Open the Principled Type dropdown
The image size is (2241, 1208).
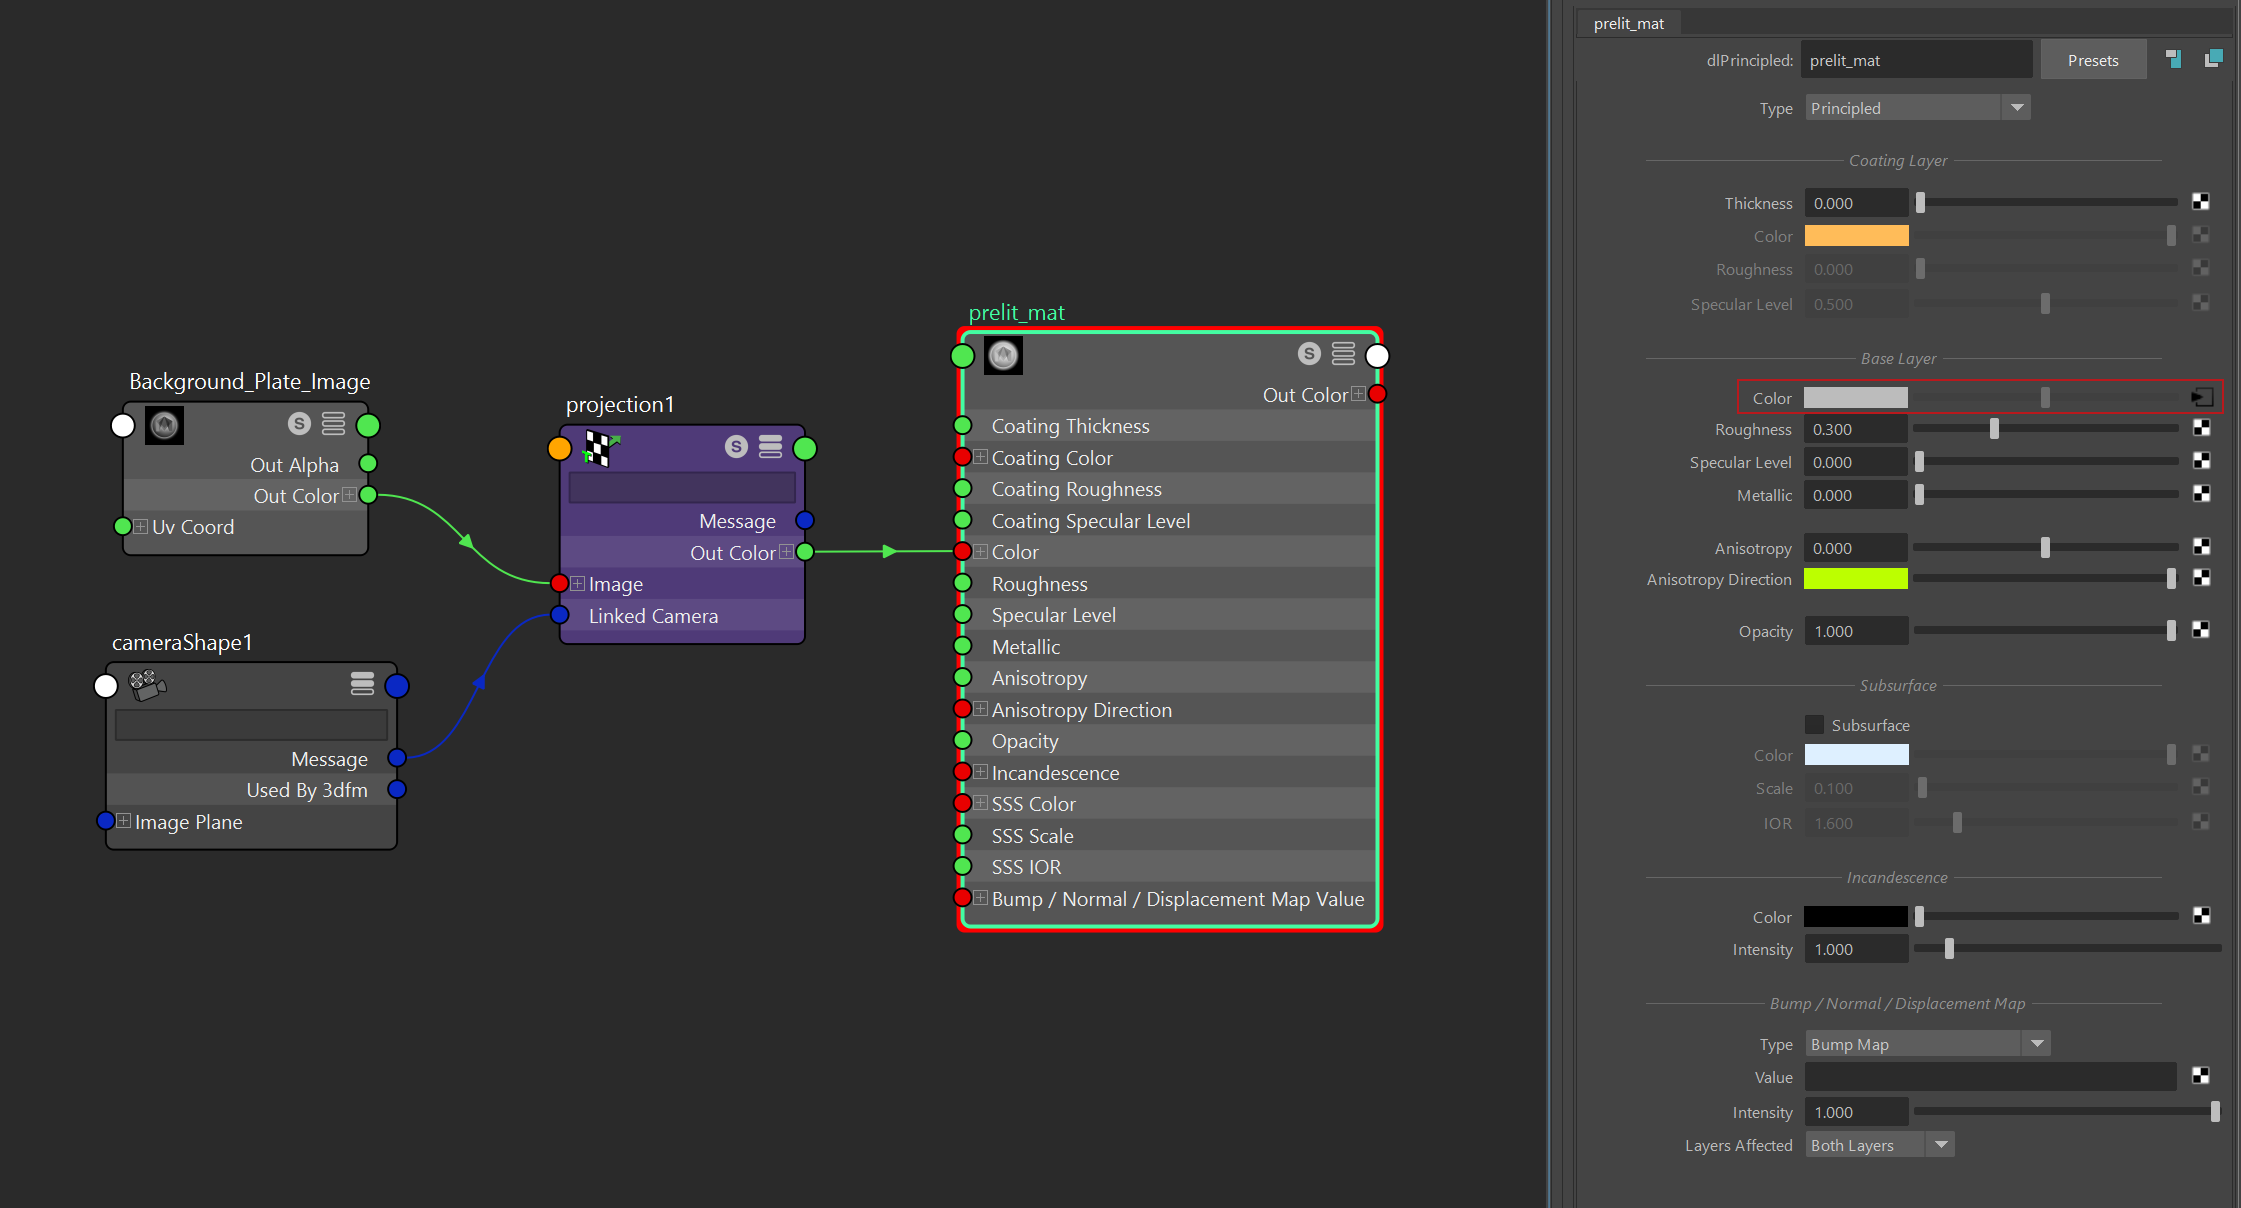tap(1917, 108)
